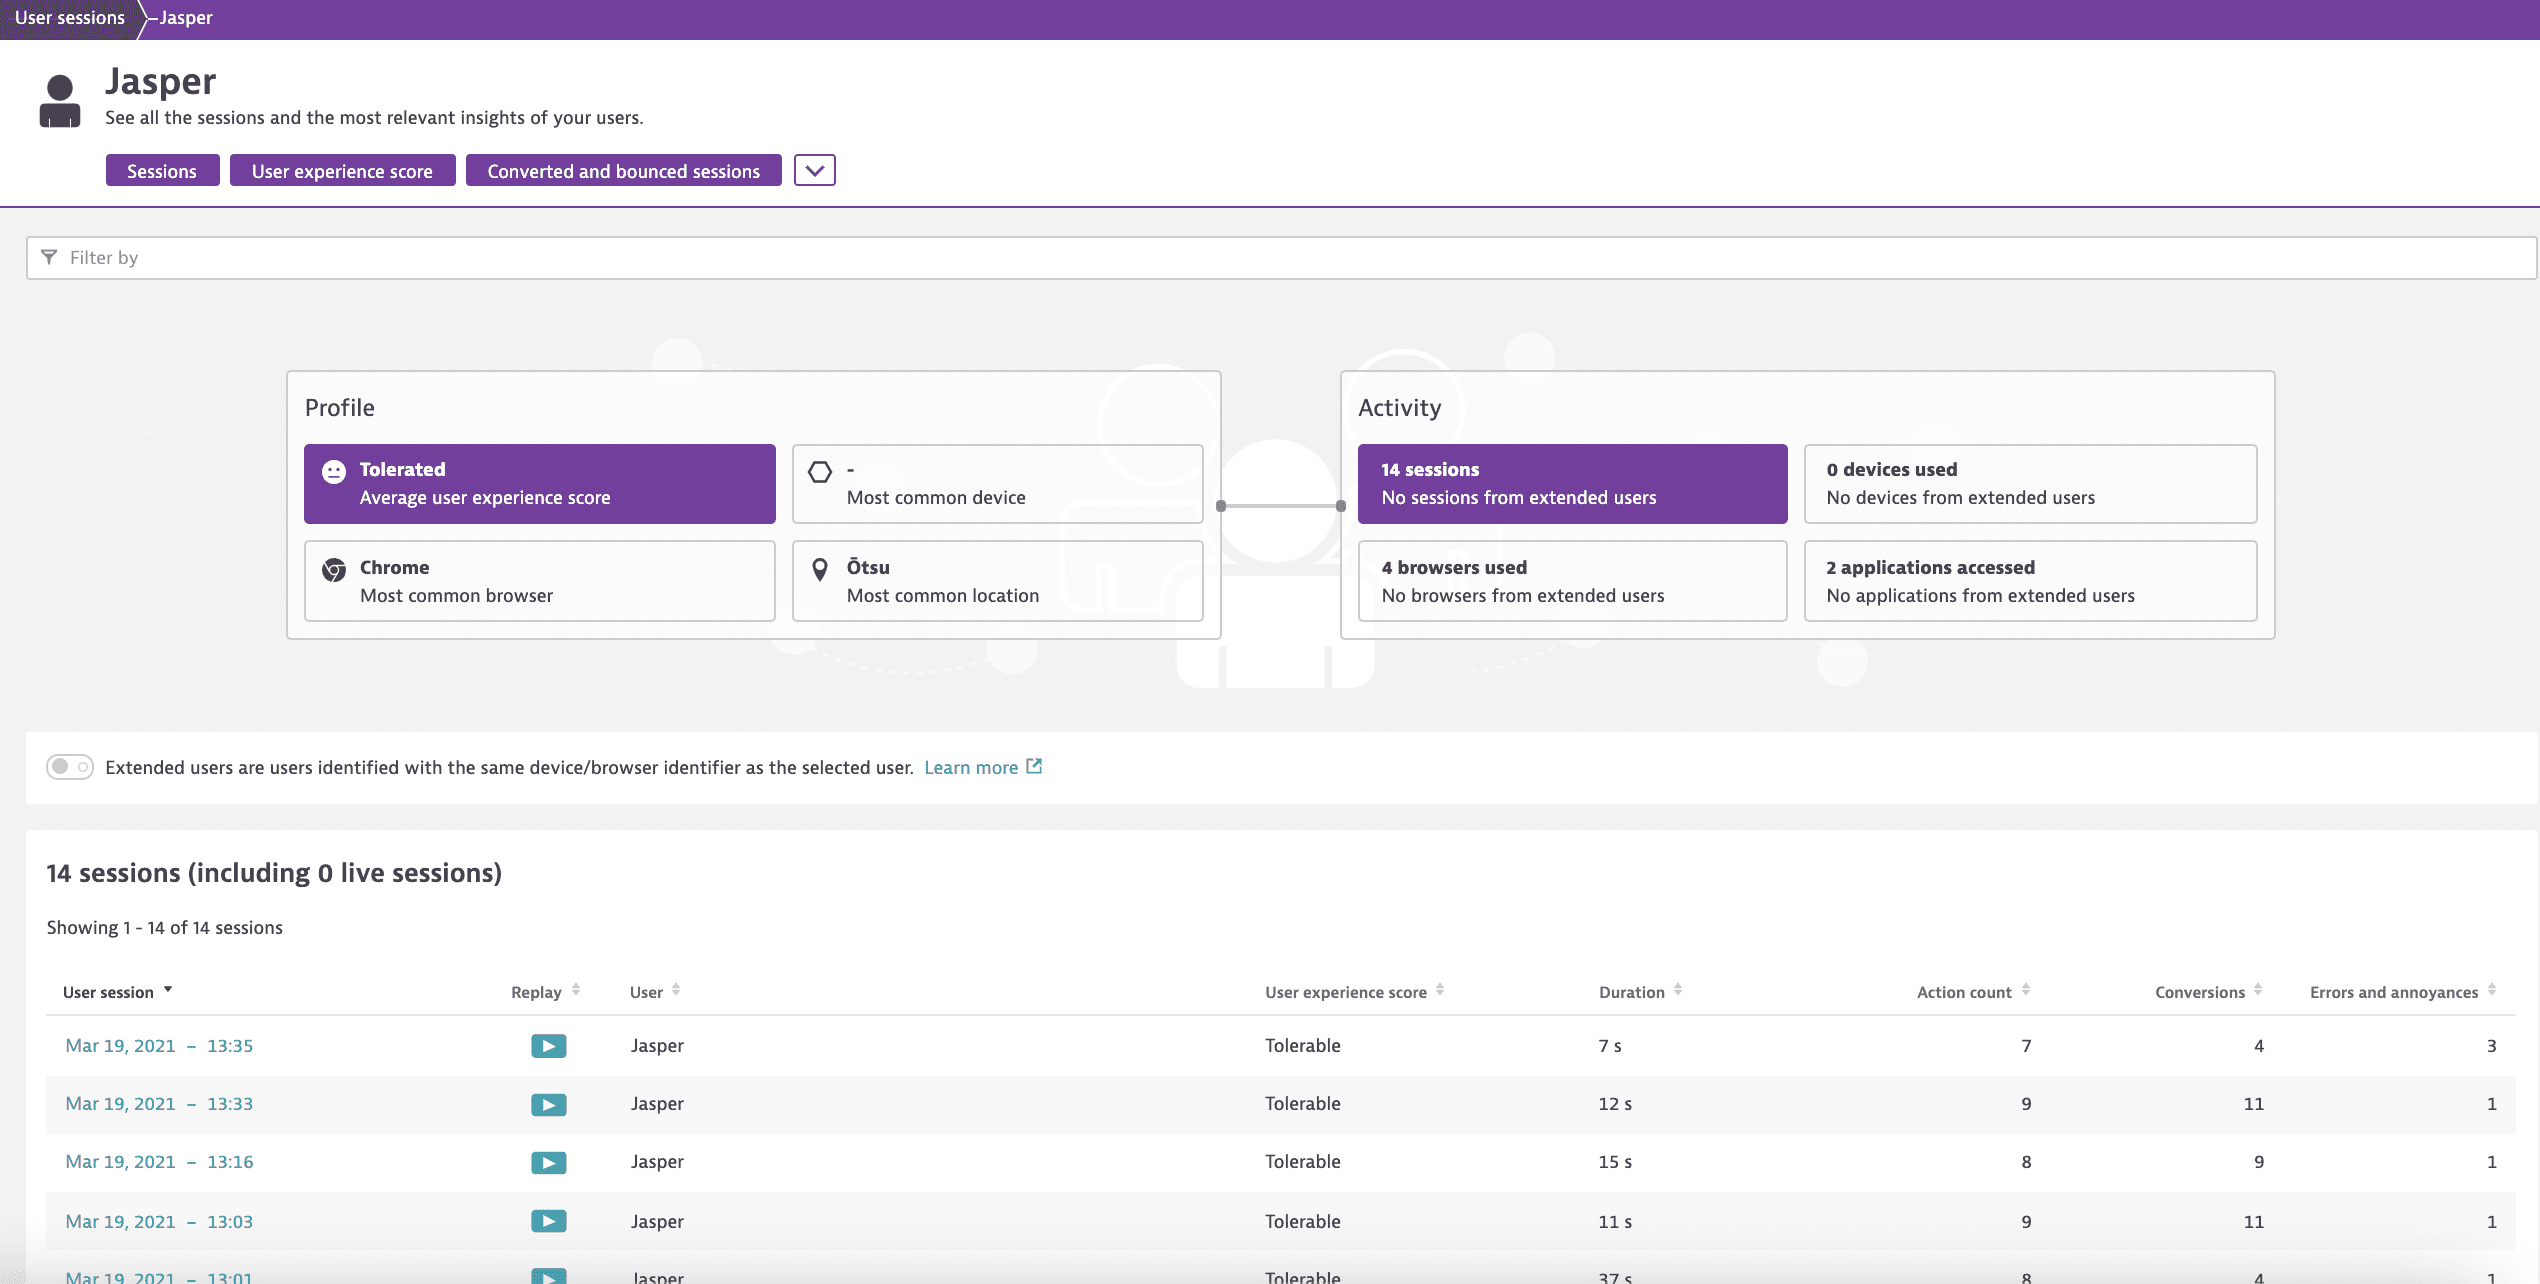The image size is (2540, 1284).
Task: Click the Tolerated face emoji icon
Action: pyautogui.click(x=334, y=472)
